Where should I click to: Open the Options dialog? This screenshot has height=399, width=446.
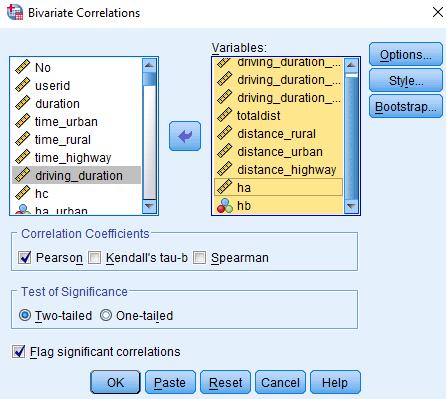pos(406,54)
